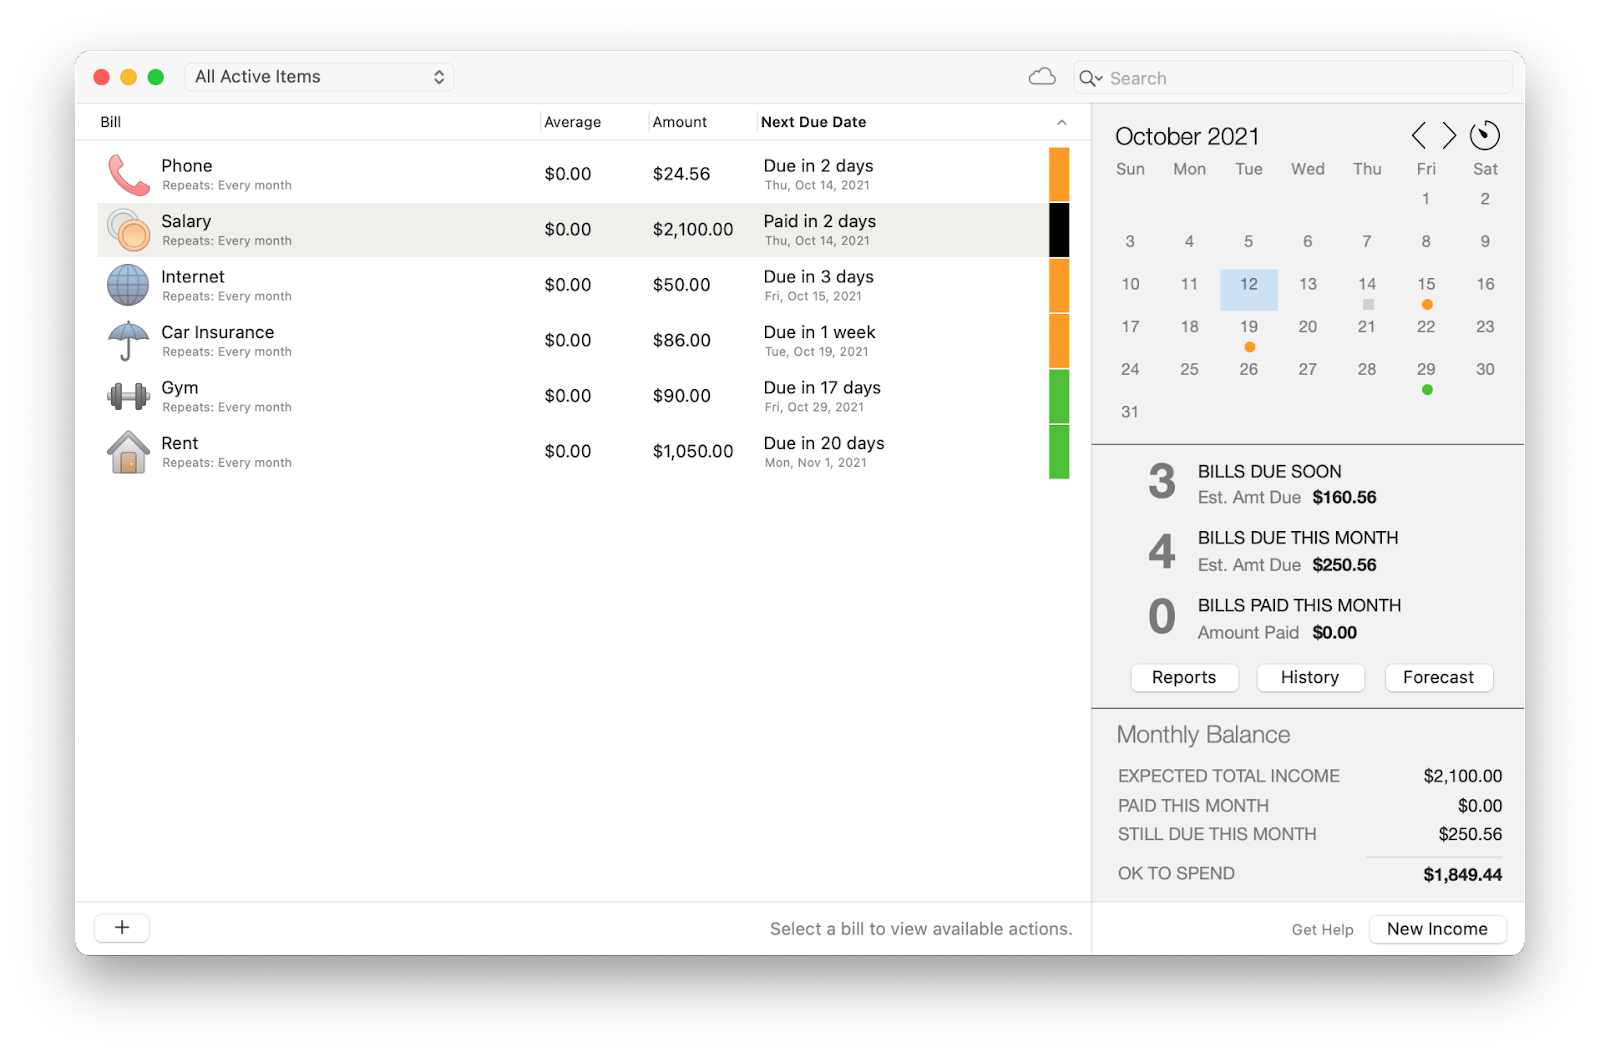Click the Rent house icon

click(127, 450)
